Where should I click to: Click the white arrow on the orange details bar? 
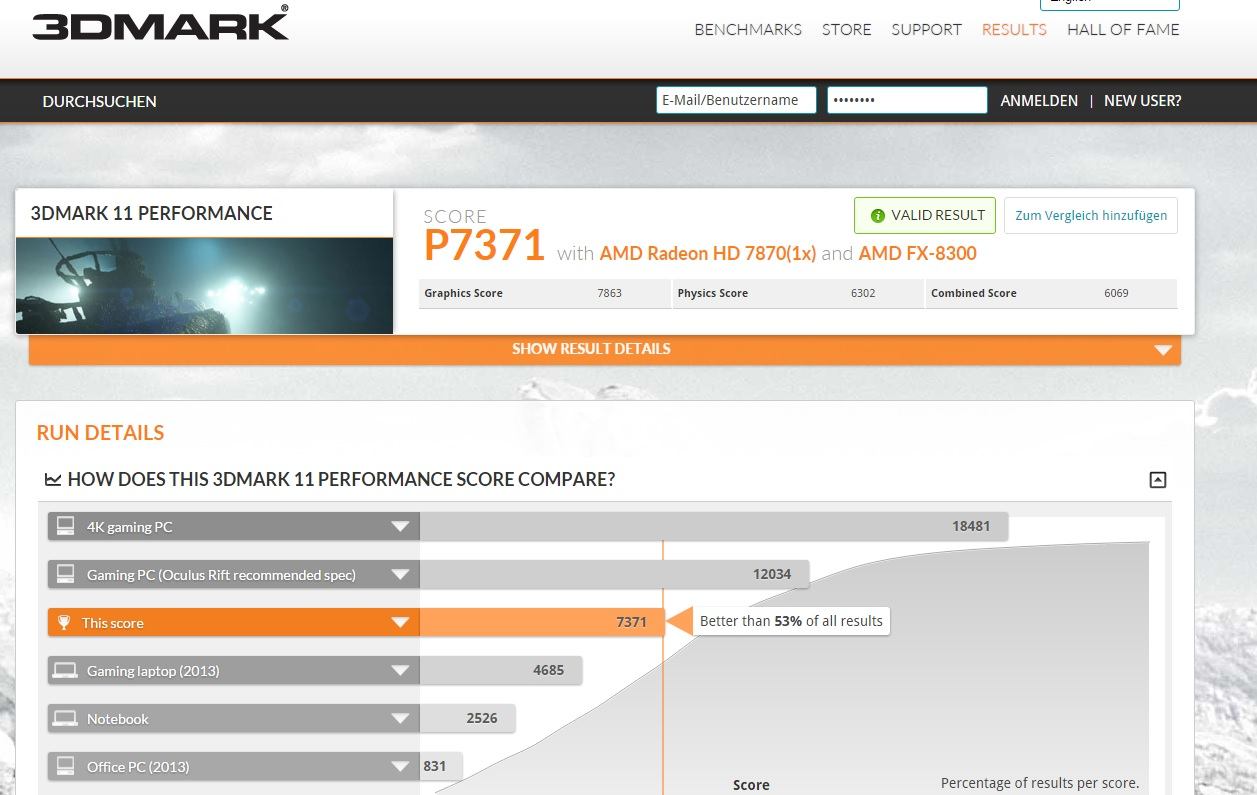coord(1162,350)
